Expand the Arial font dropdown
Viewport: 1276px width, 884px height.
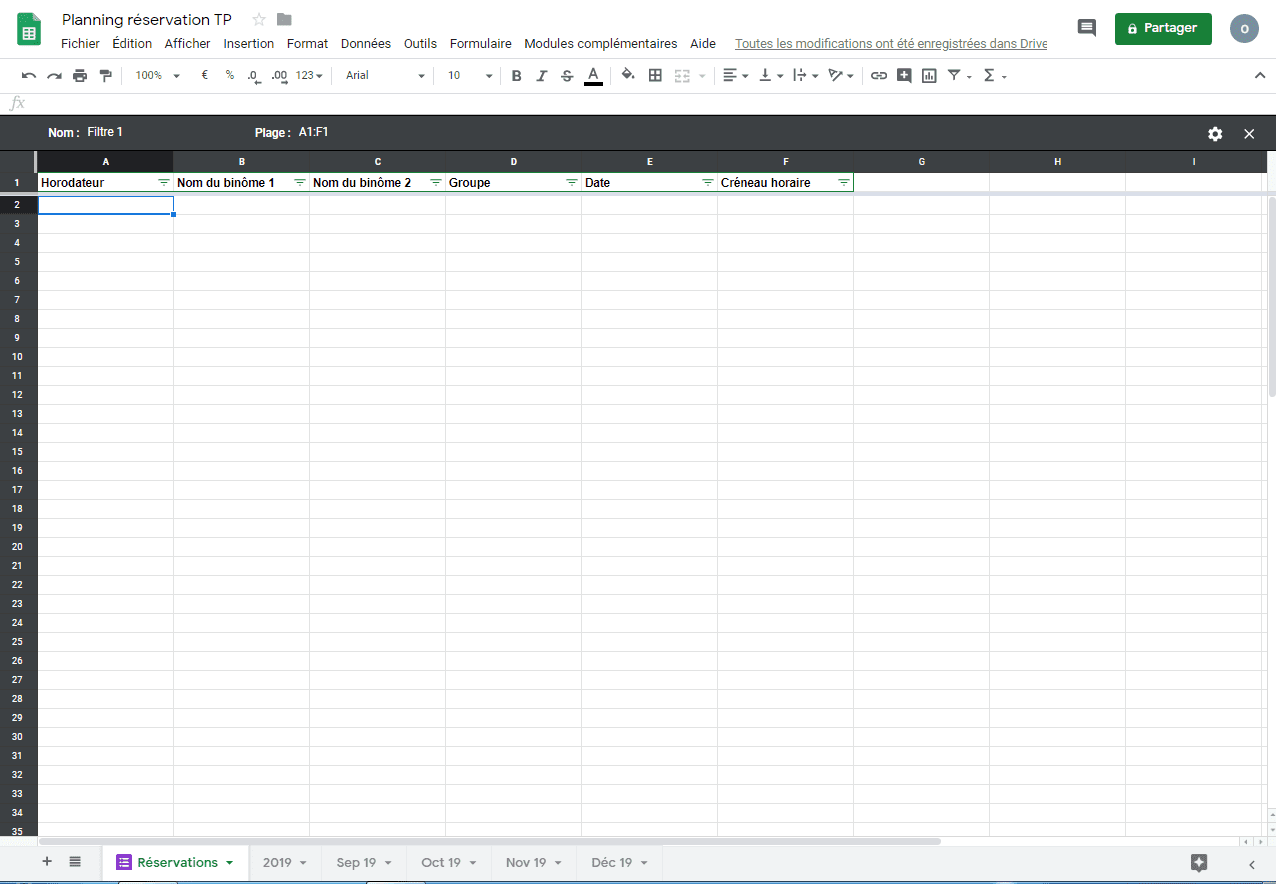pyautogui.click(x=385, y=76)
